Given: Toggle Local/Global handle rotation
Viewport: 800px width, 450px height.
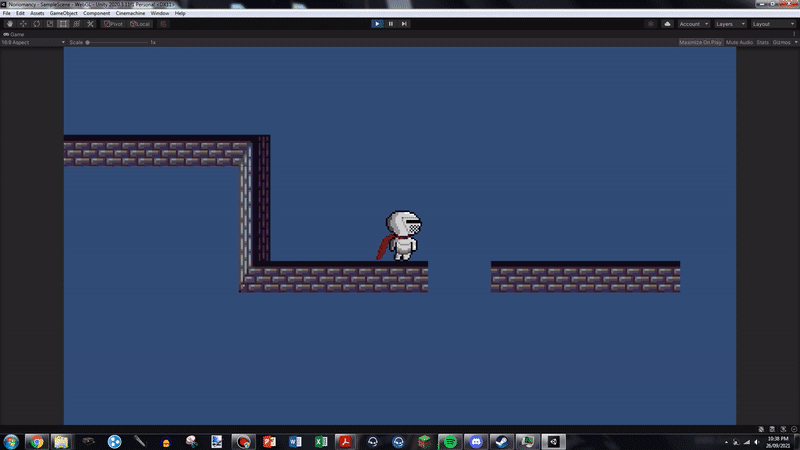Looking at the screenshot, I should (x=140, y=24).
